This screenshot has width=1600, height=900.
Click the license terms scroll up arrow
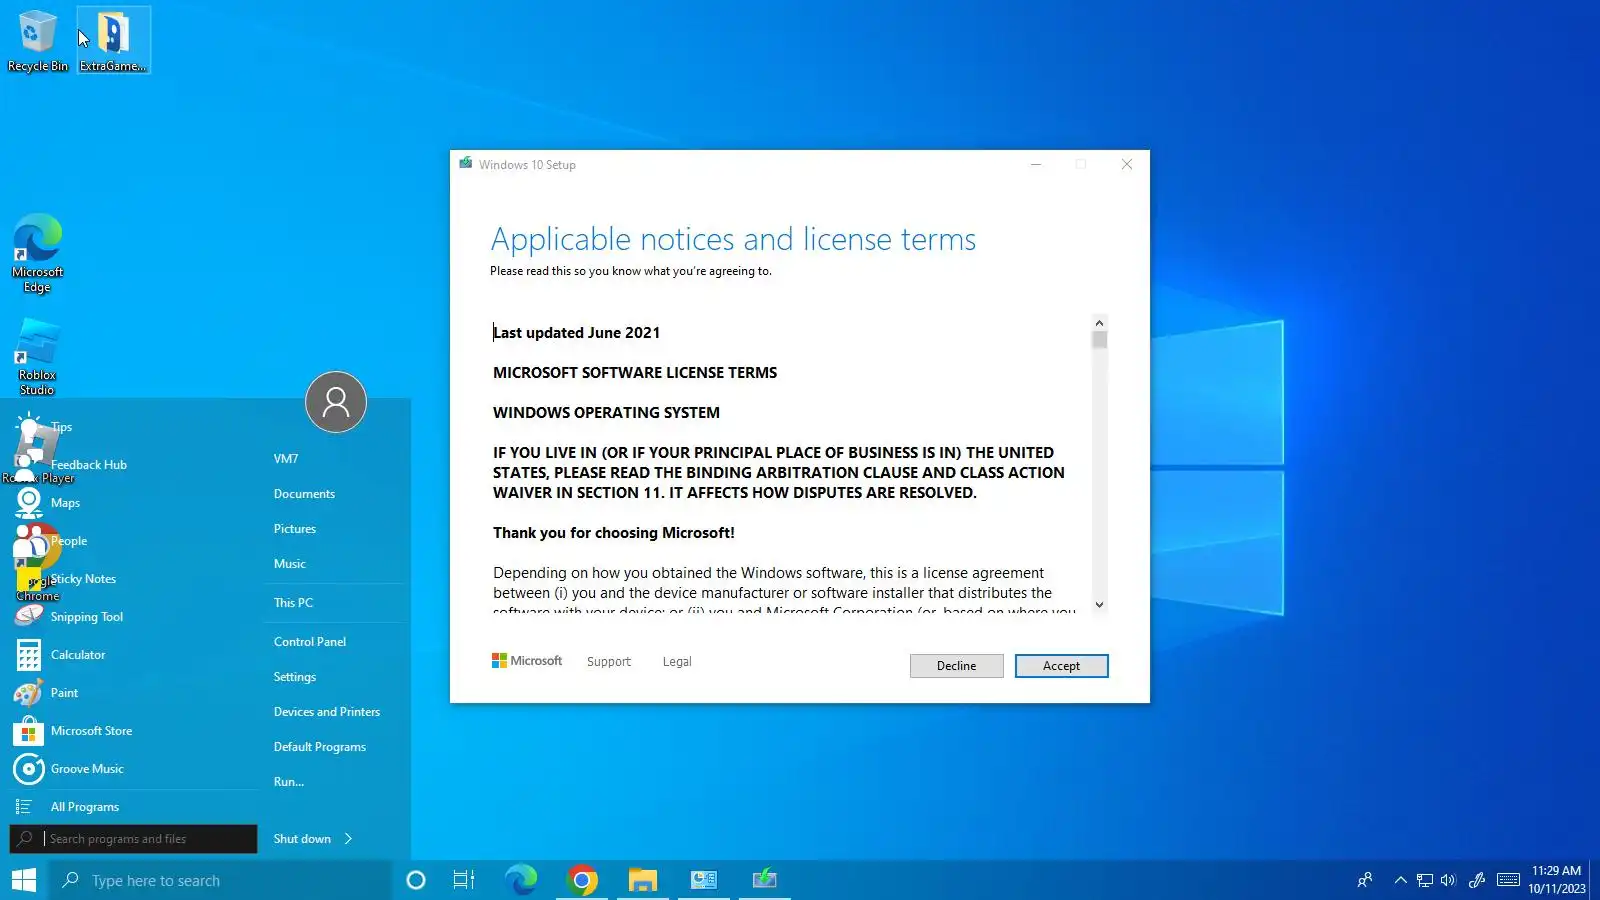click(1099, 323)
